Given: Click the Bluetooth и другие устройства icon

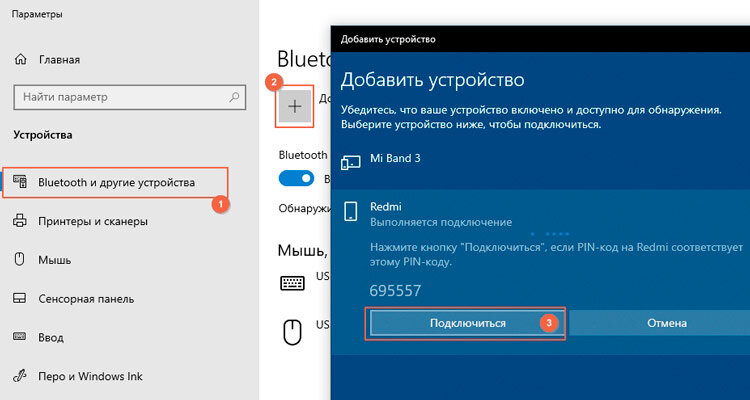Looking at the screenshot, I should (x=20, y=182).
